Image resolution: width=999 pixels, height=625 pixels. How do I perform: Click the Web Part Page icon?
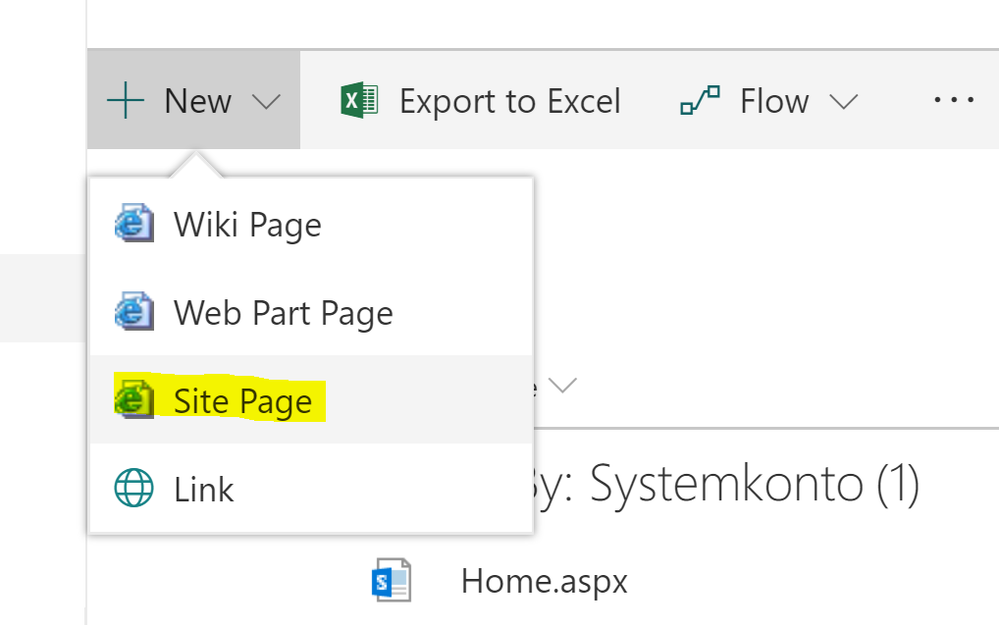[134, 313]
